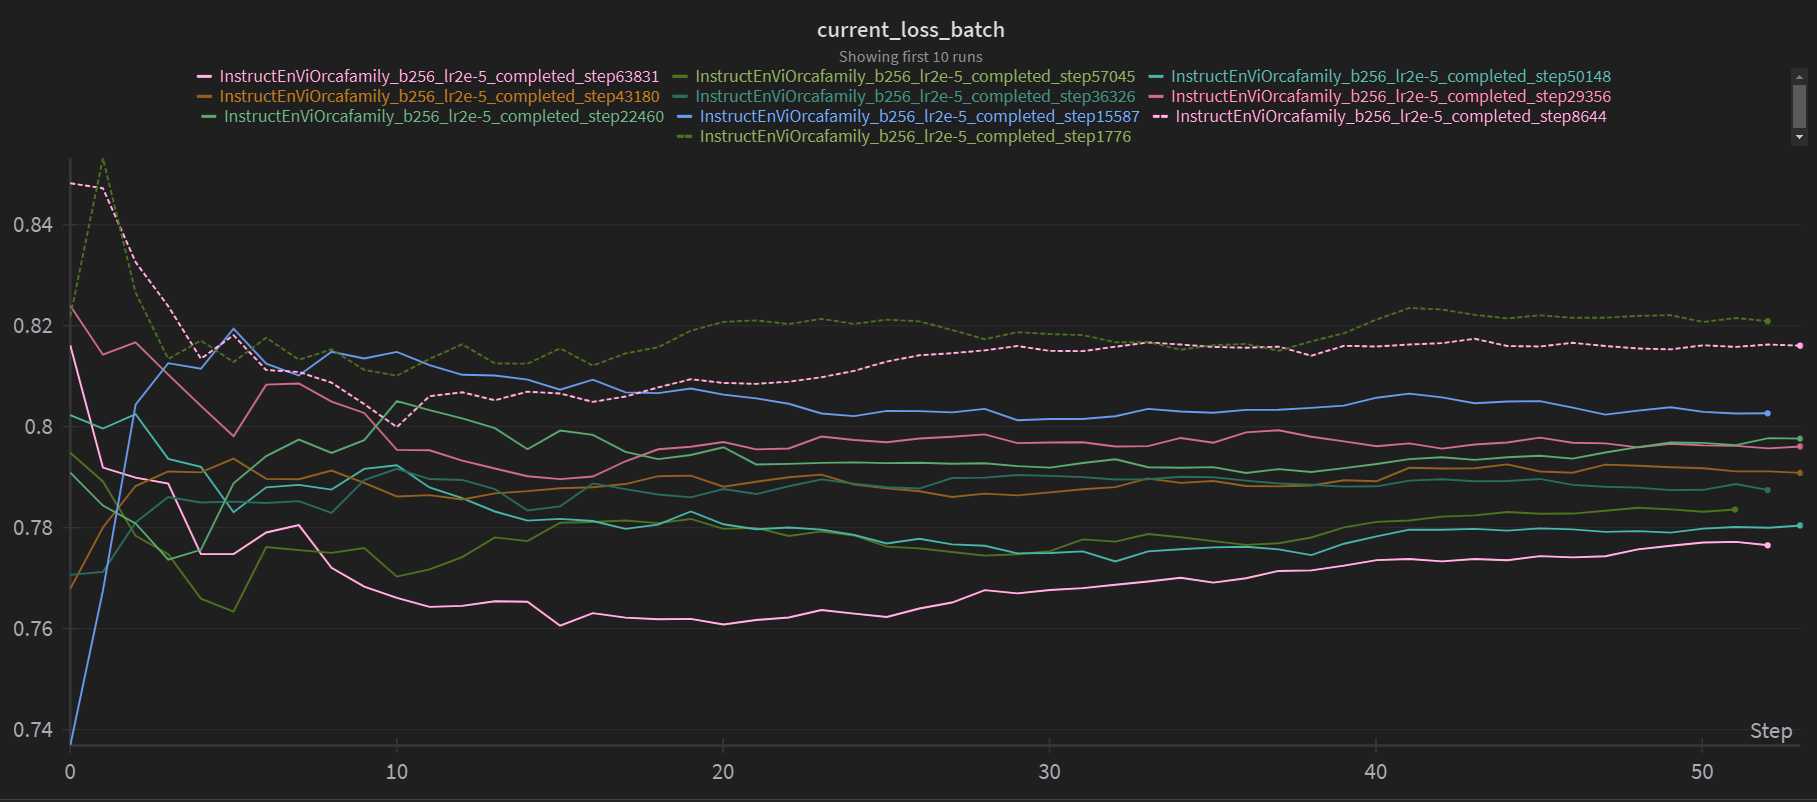Click the current_loss_batch chart title
The image size is (1817, 802).
point(910,30)
